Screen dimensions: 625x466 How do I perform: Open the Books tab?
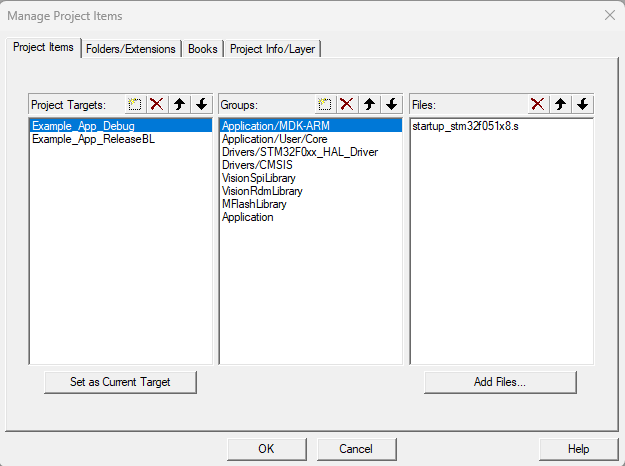coord(203,49)
